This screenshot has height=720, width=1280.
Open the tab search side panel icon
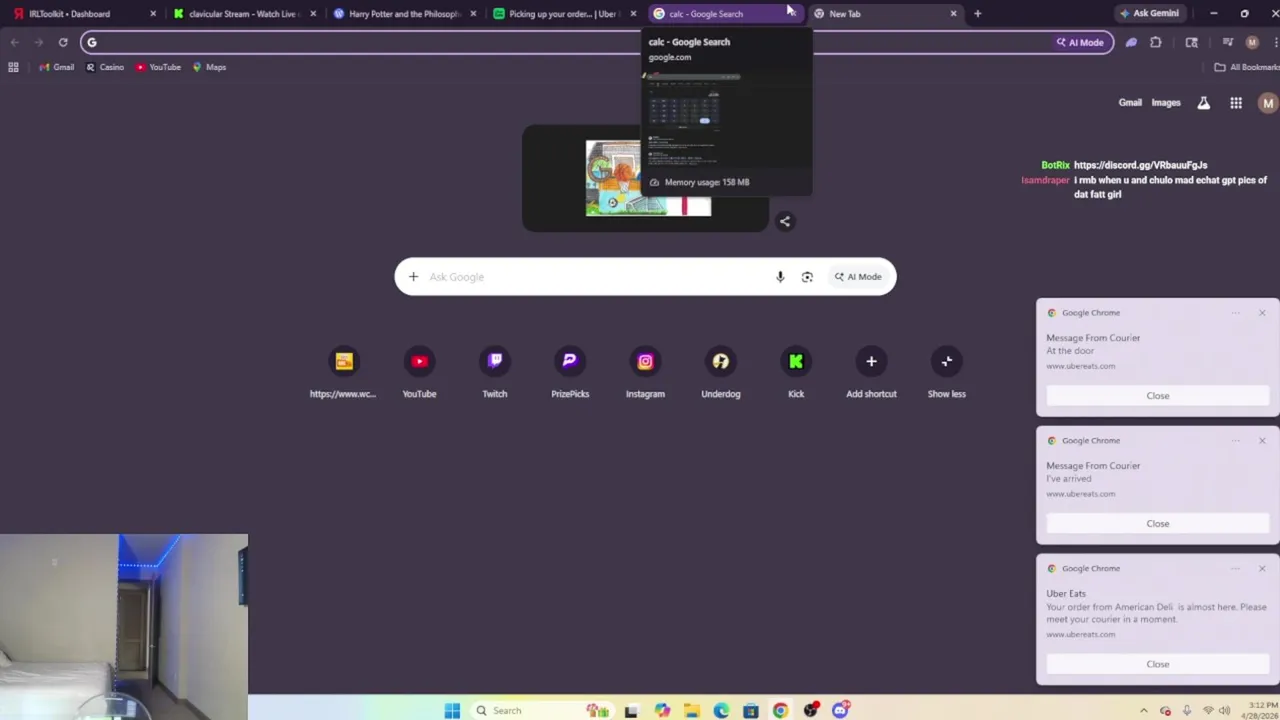pyautogui.click(x=1192, y=42)
